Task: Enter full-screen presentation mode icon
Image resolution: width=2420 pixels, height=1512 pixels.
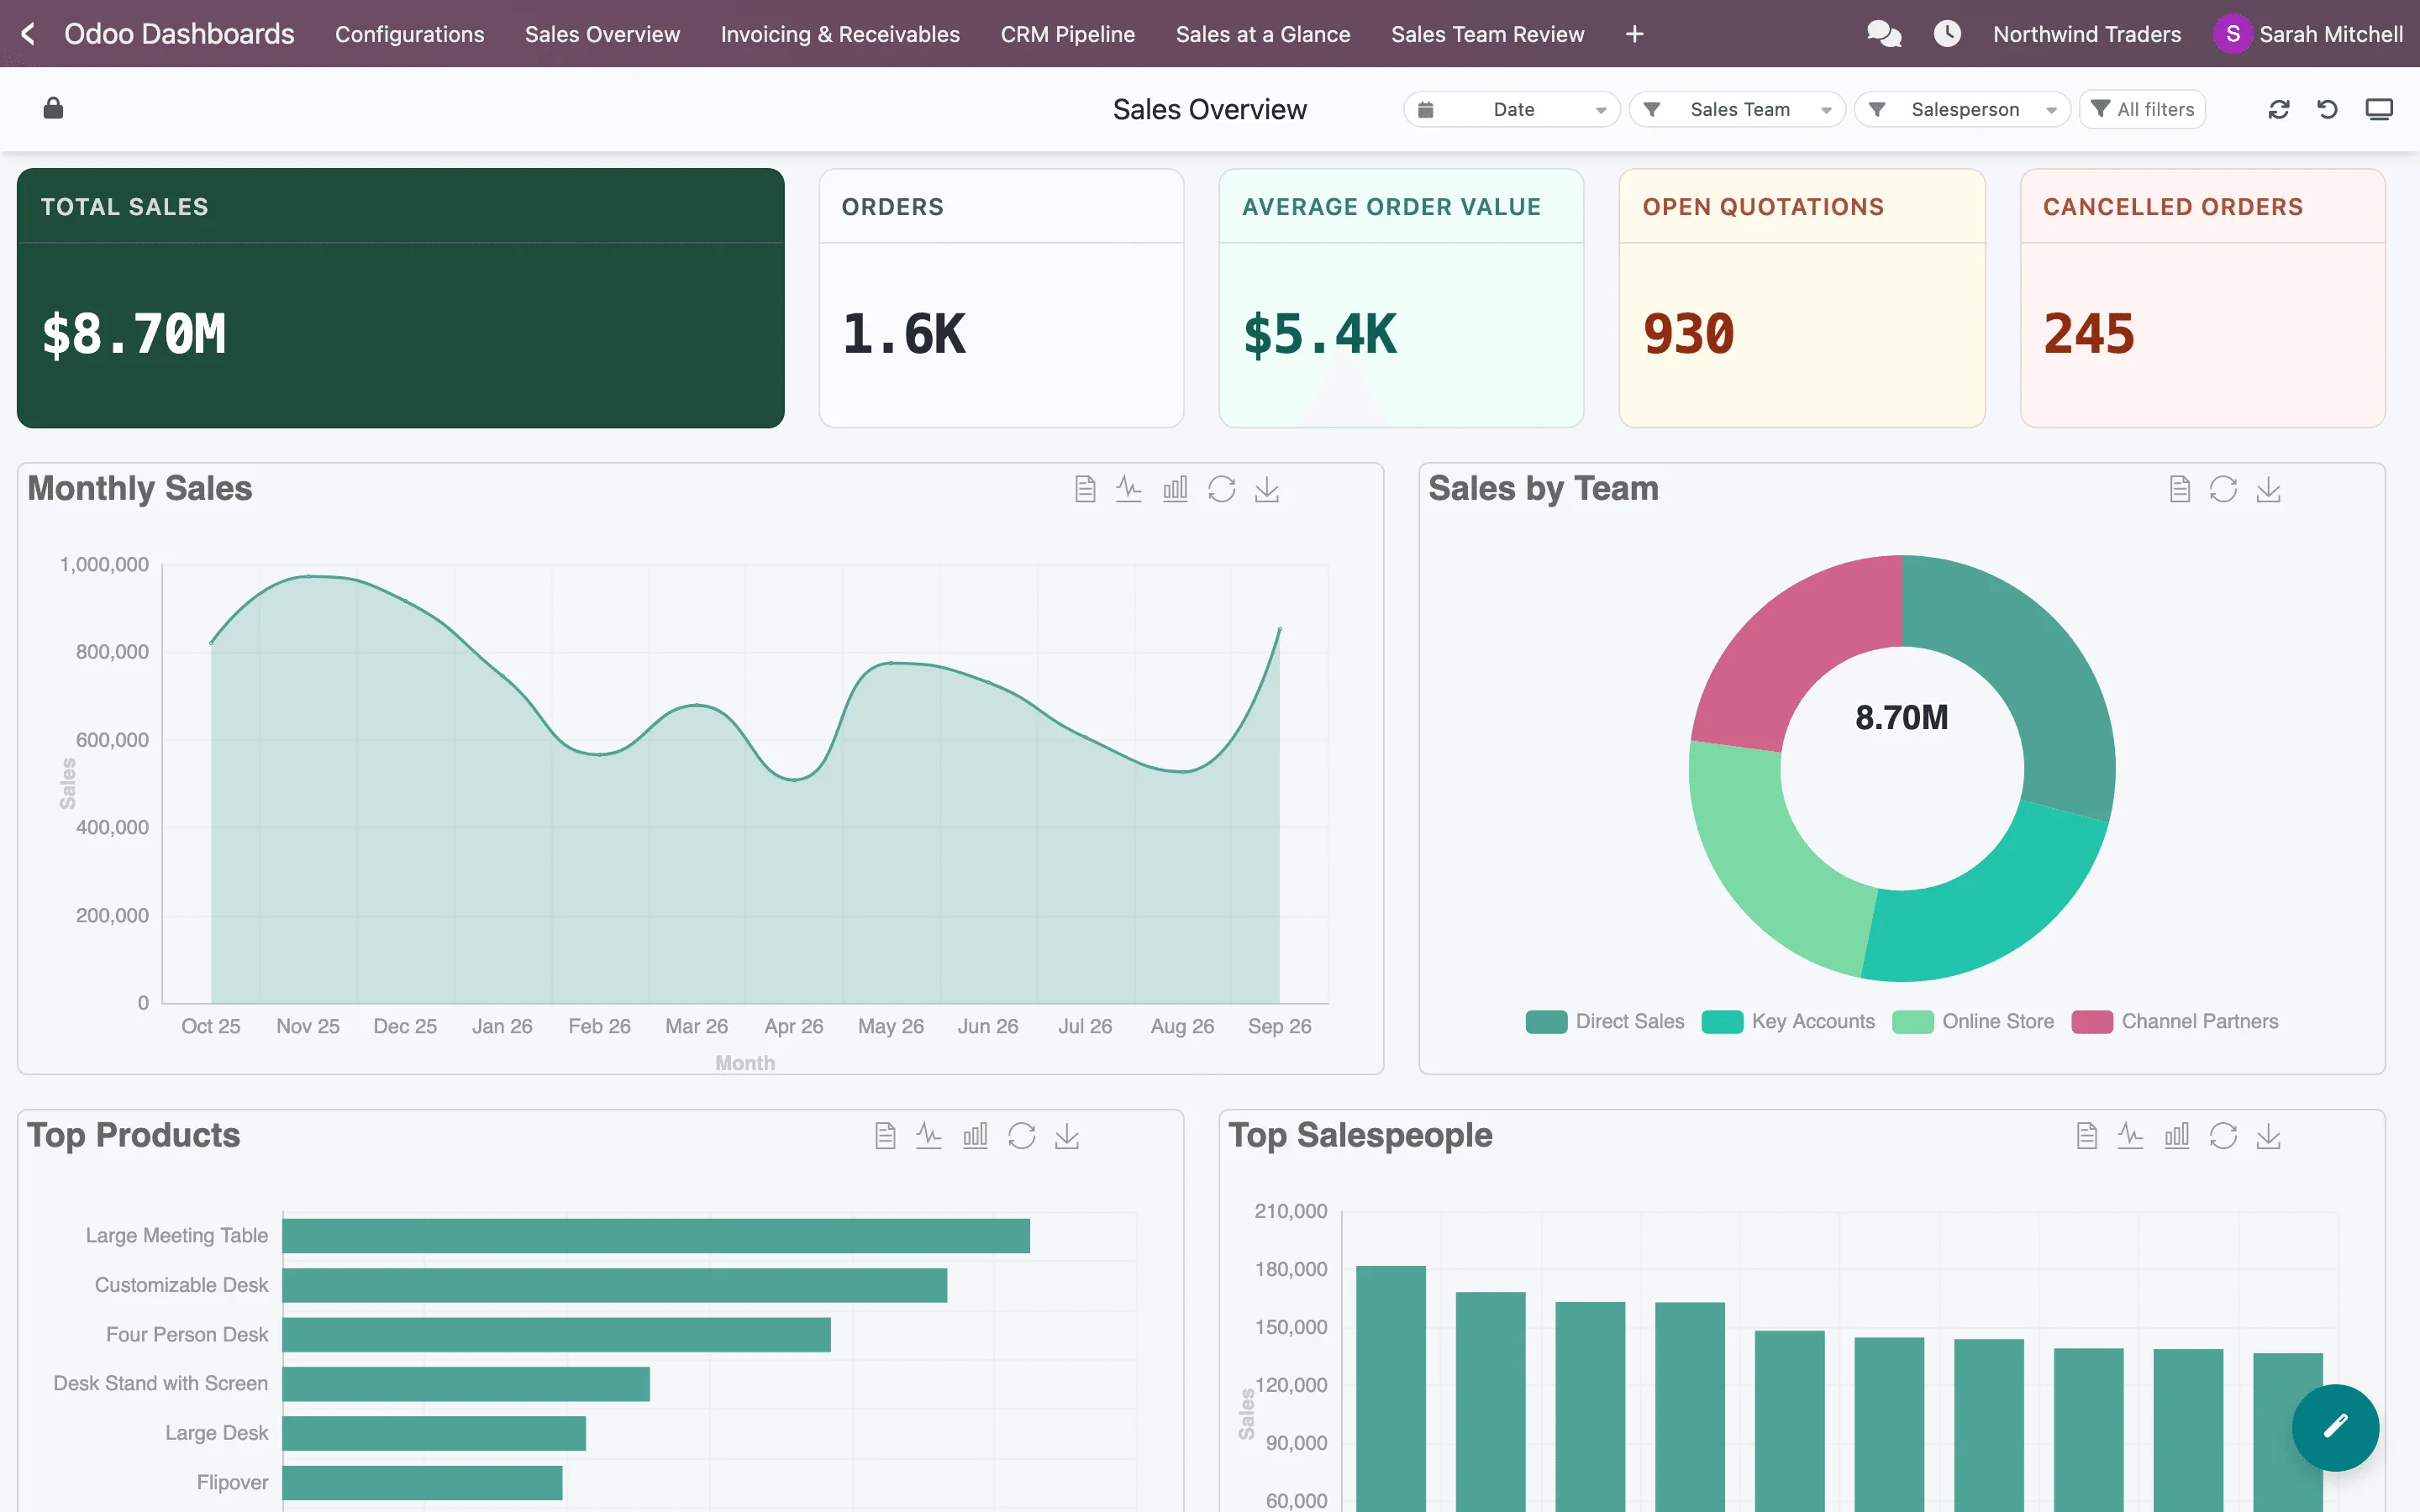Action: [x=2379, y=109]
